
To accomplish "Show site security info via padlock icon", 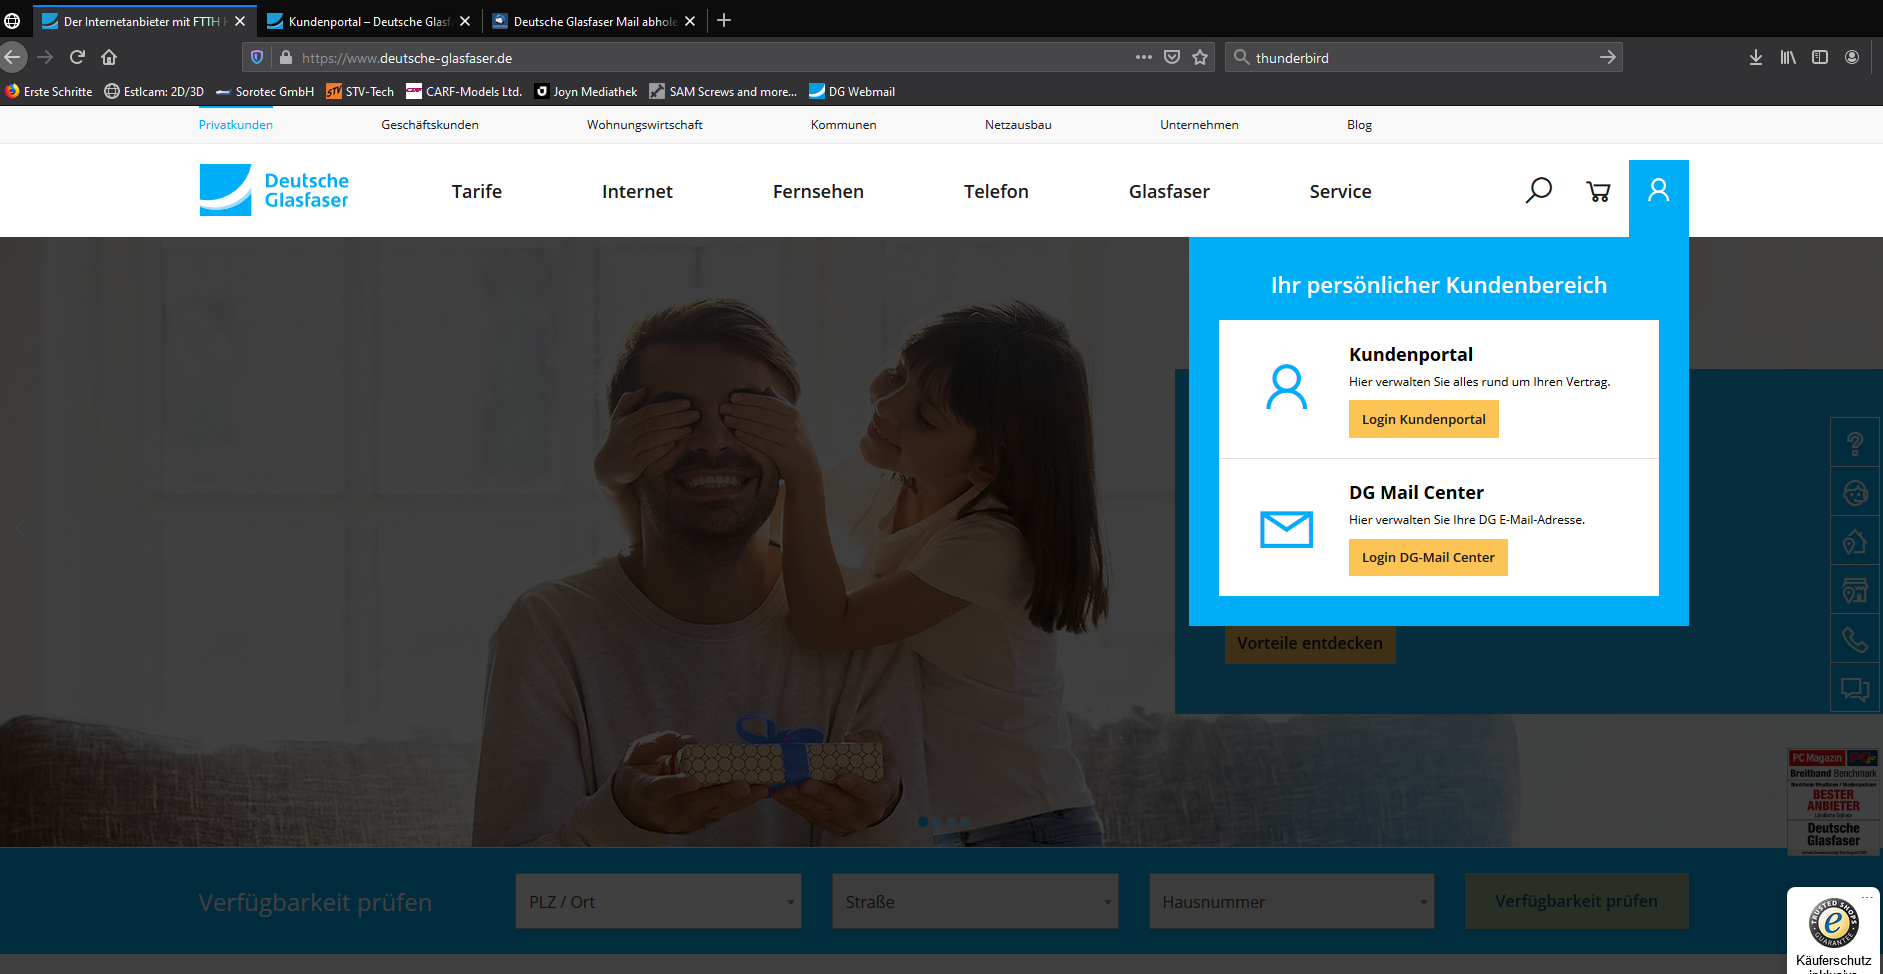I will point(285,57).
